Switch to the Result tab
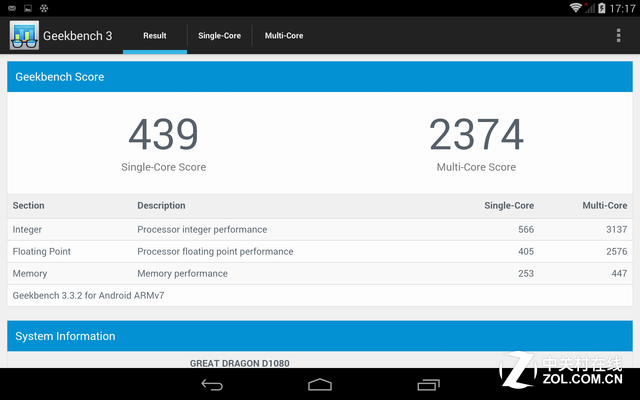 tap(155, 36)
